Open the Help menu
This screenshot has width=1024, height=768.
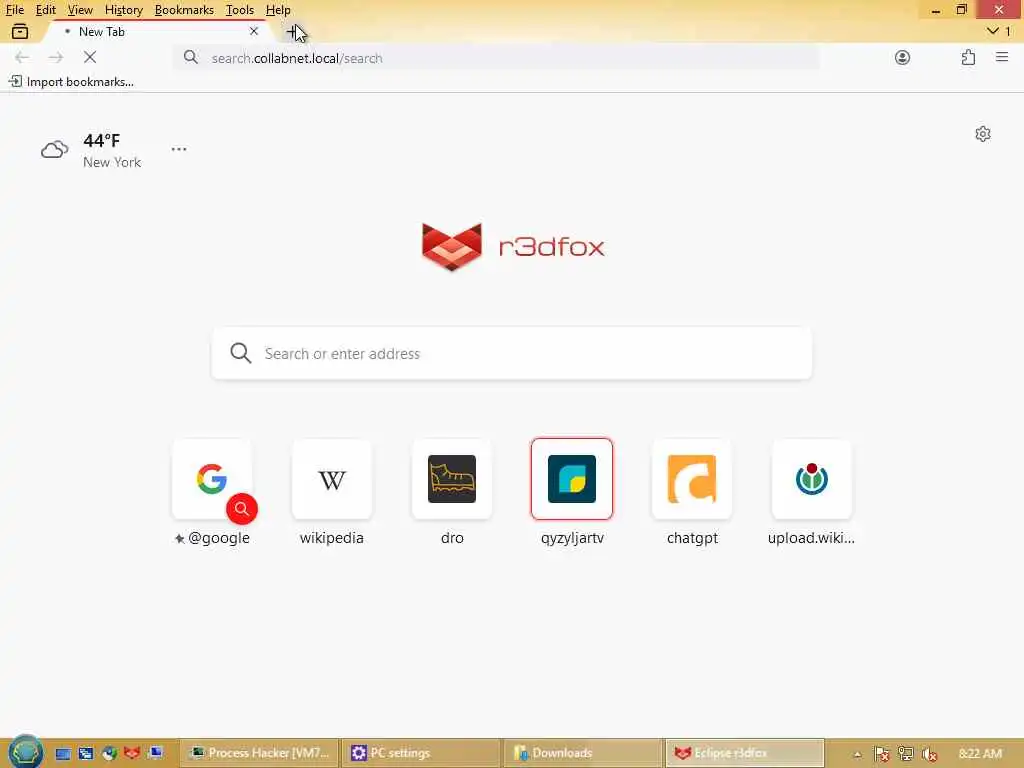tap(278, 10)
